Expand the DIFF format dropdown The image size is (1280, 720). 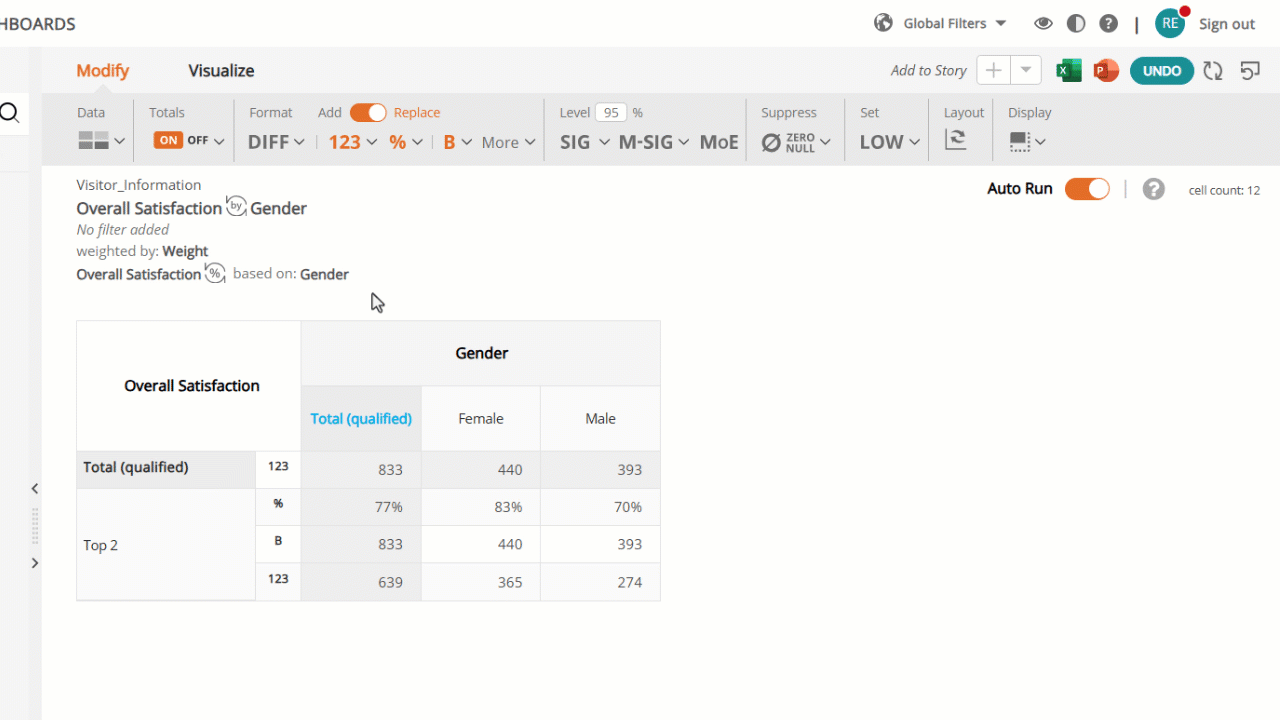(x=277, y=142)
